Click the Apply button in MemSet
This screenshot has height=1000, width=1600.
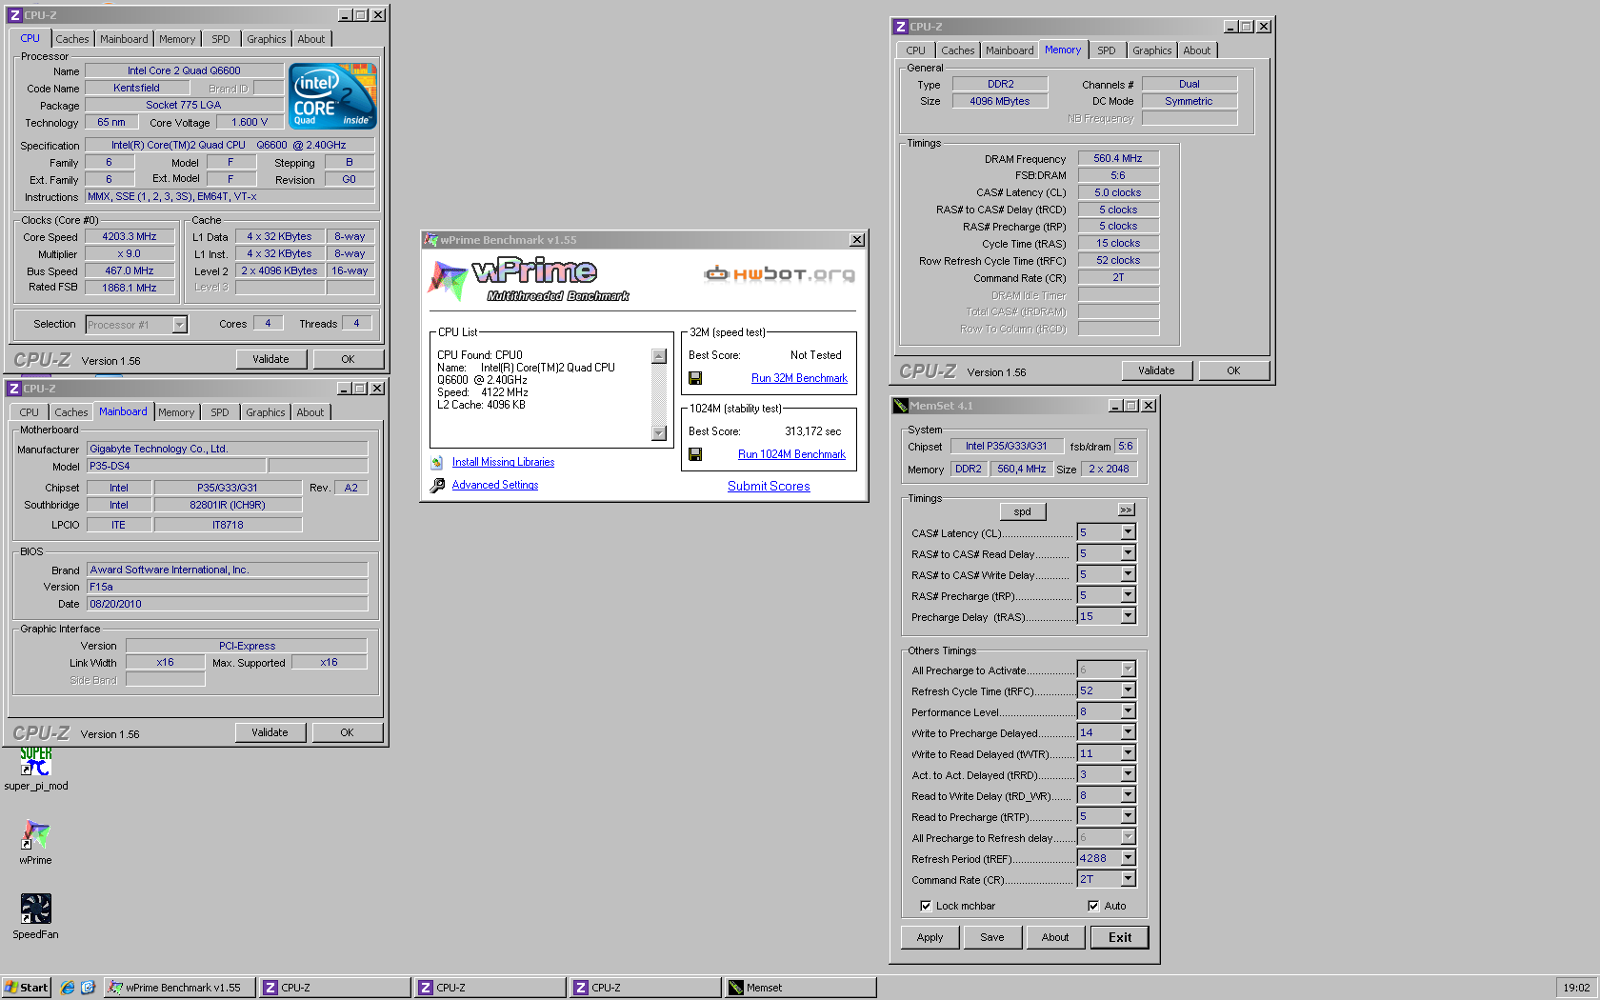(x=930, y=937)
